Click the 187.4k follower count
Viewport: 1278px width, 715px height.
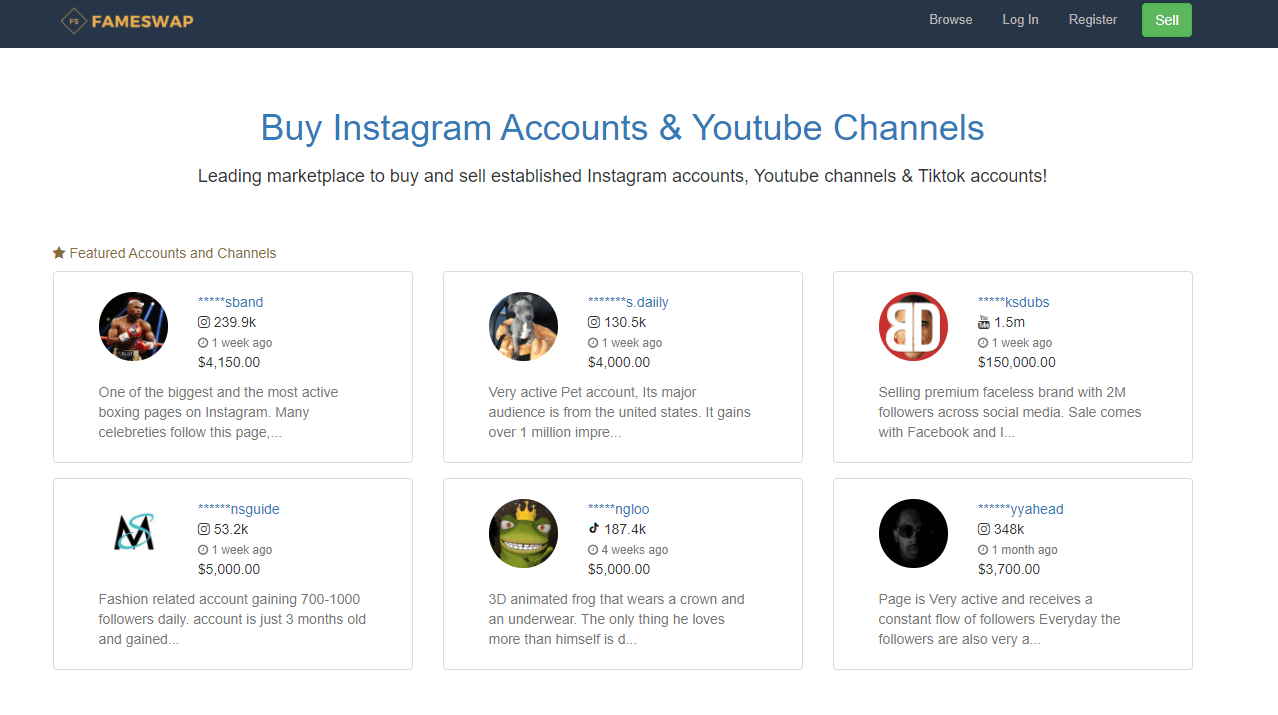tap(625, 529)
